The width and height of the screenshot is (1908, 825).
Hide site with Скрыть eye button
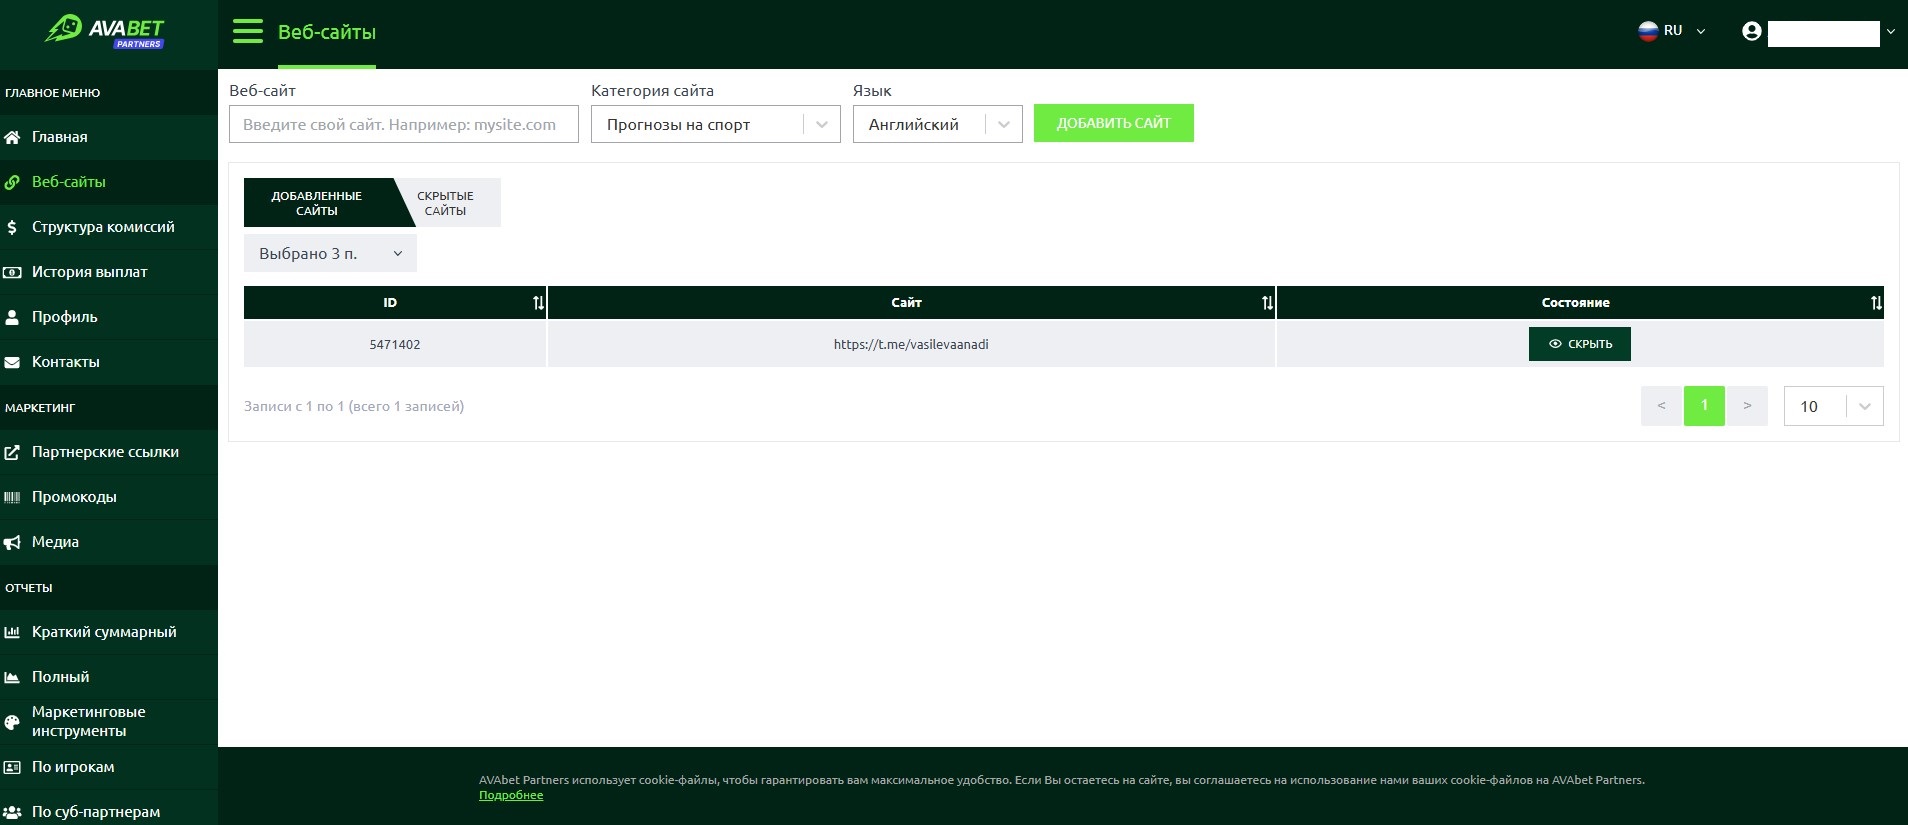(1579, 344)
